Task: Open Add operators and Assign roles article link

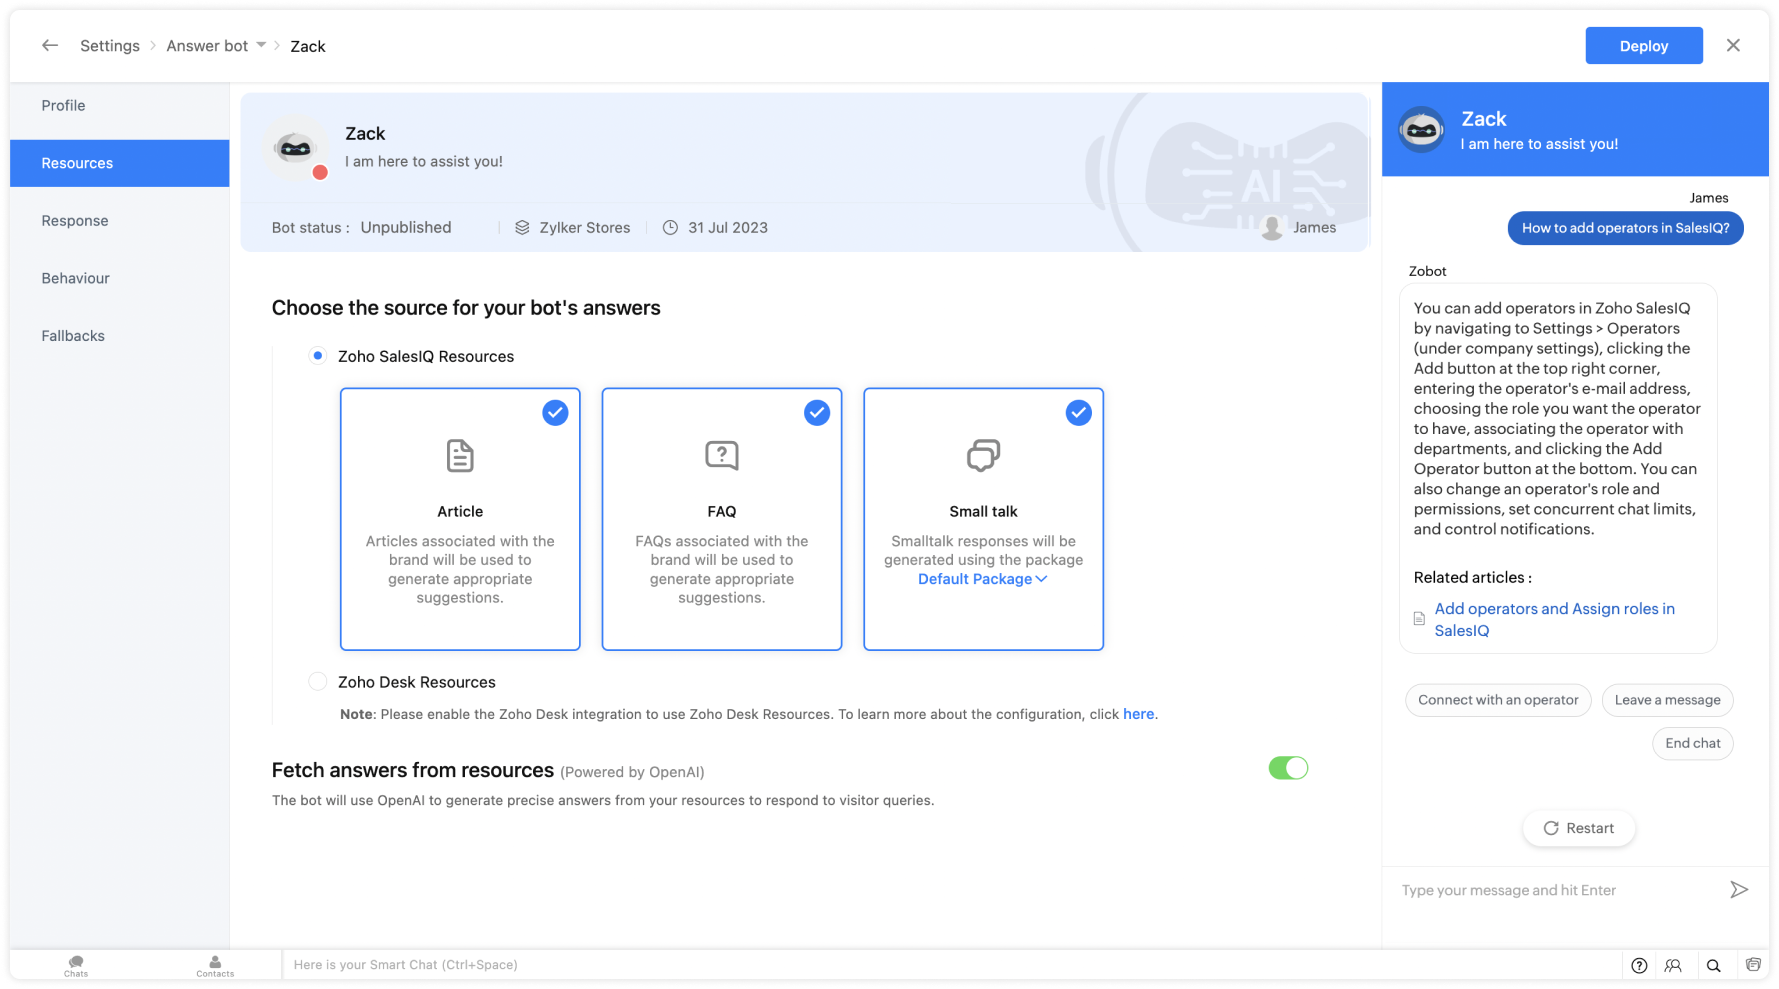Action: pos(1554,619)
